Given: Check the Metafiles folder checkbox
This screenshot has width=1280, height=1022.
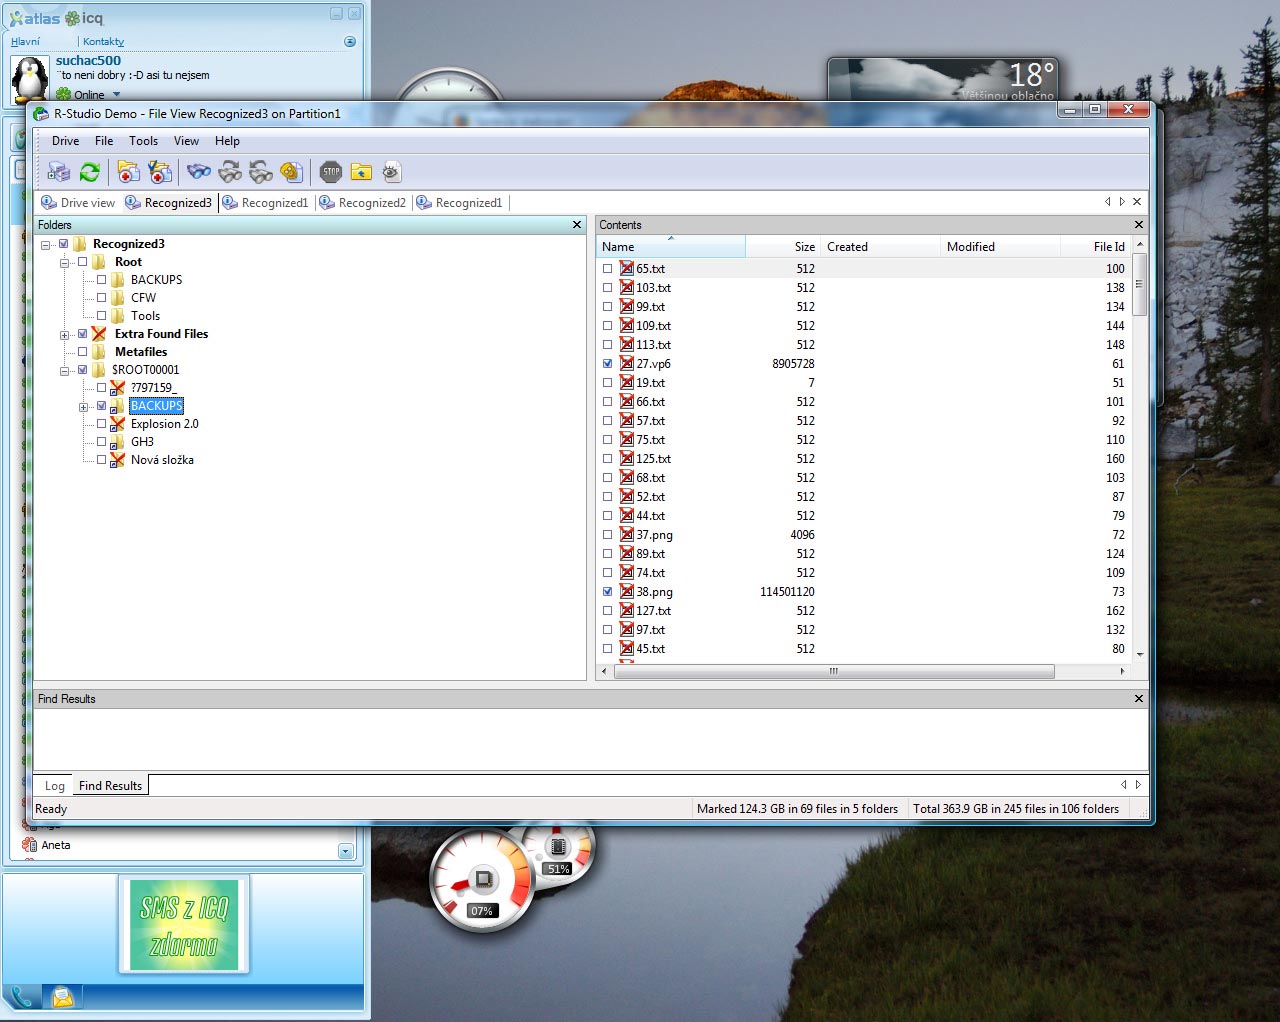Looking at the screenshot, I should point(82,352).
